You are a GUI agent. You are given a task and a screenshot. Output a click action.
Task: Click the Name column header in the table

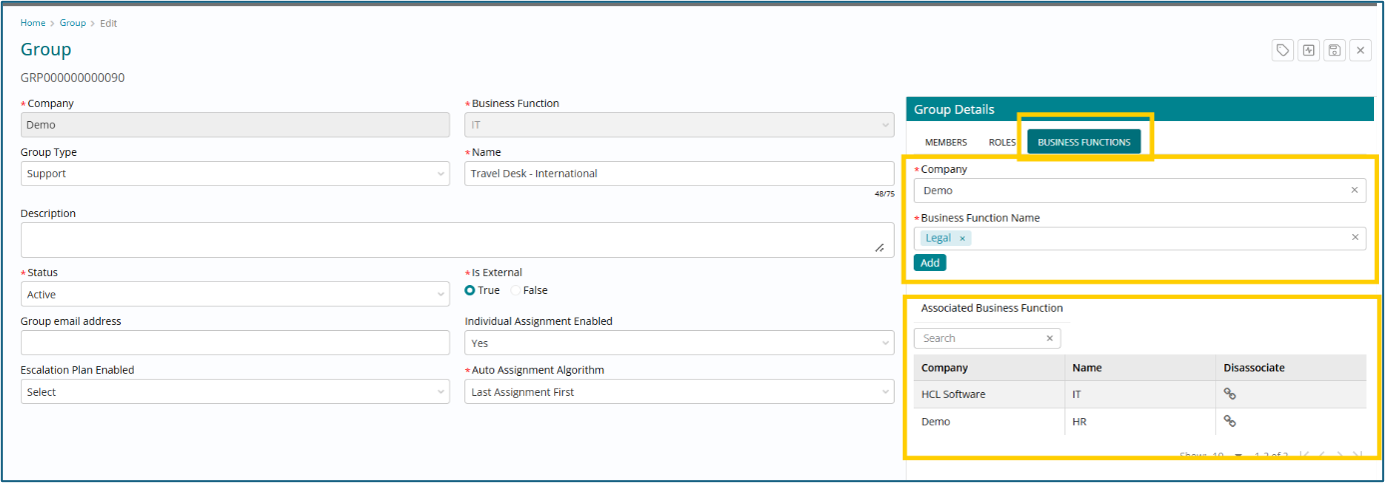1140,368
